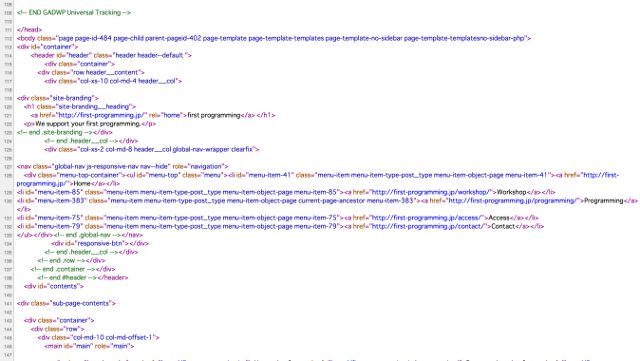640x361 pixels.
Task: Click the div class="row" line
Action: (x=58, y=329)
